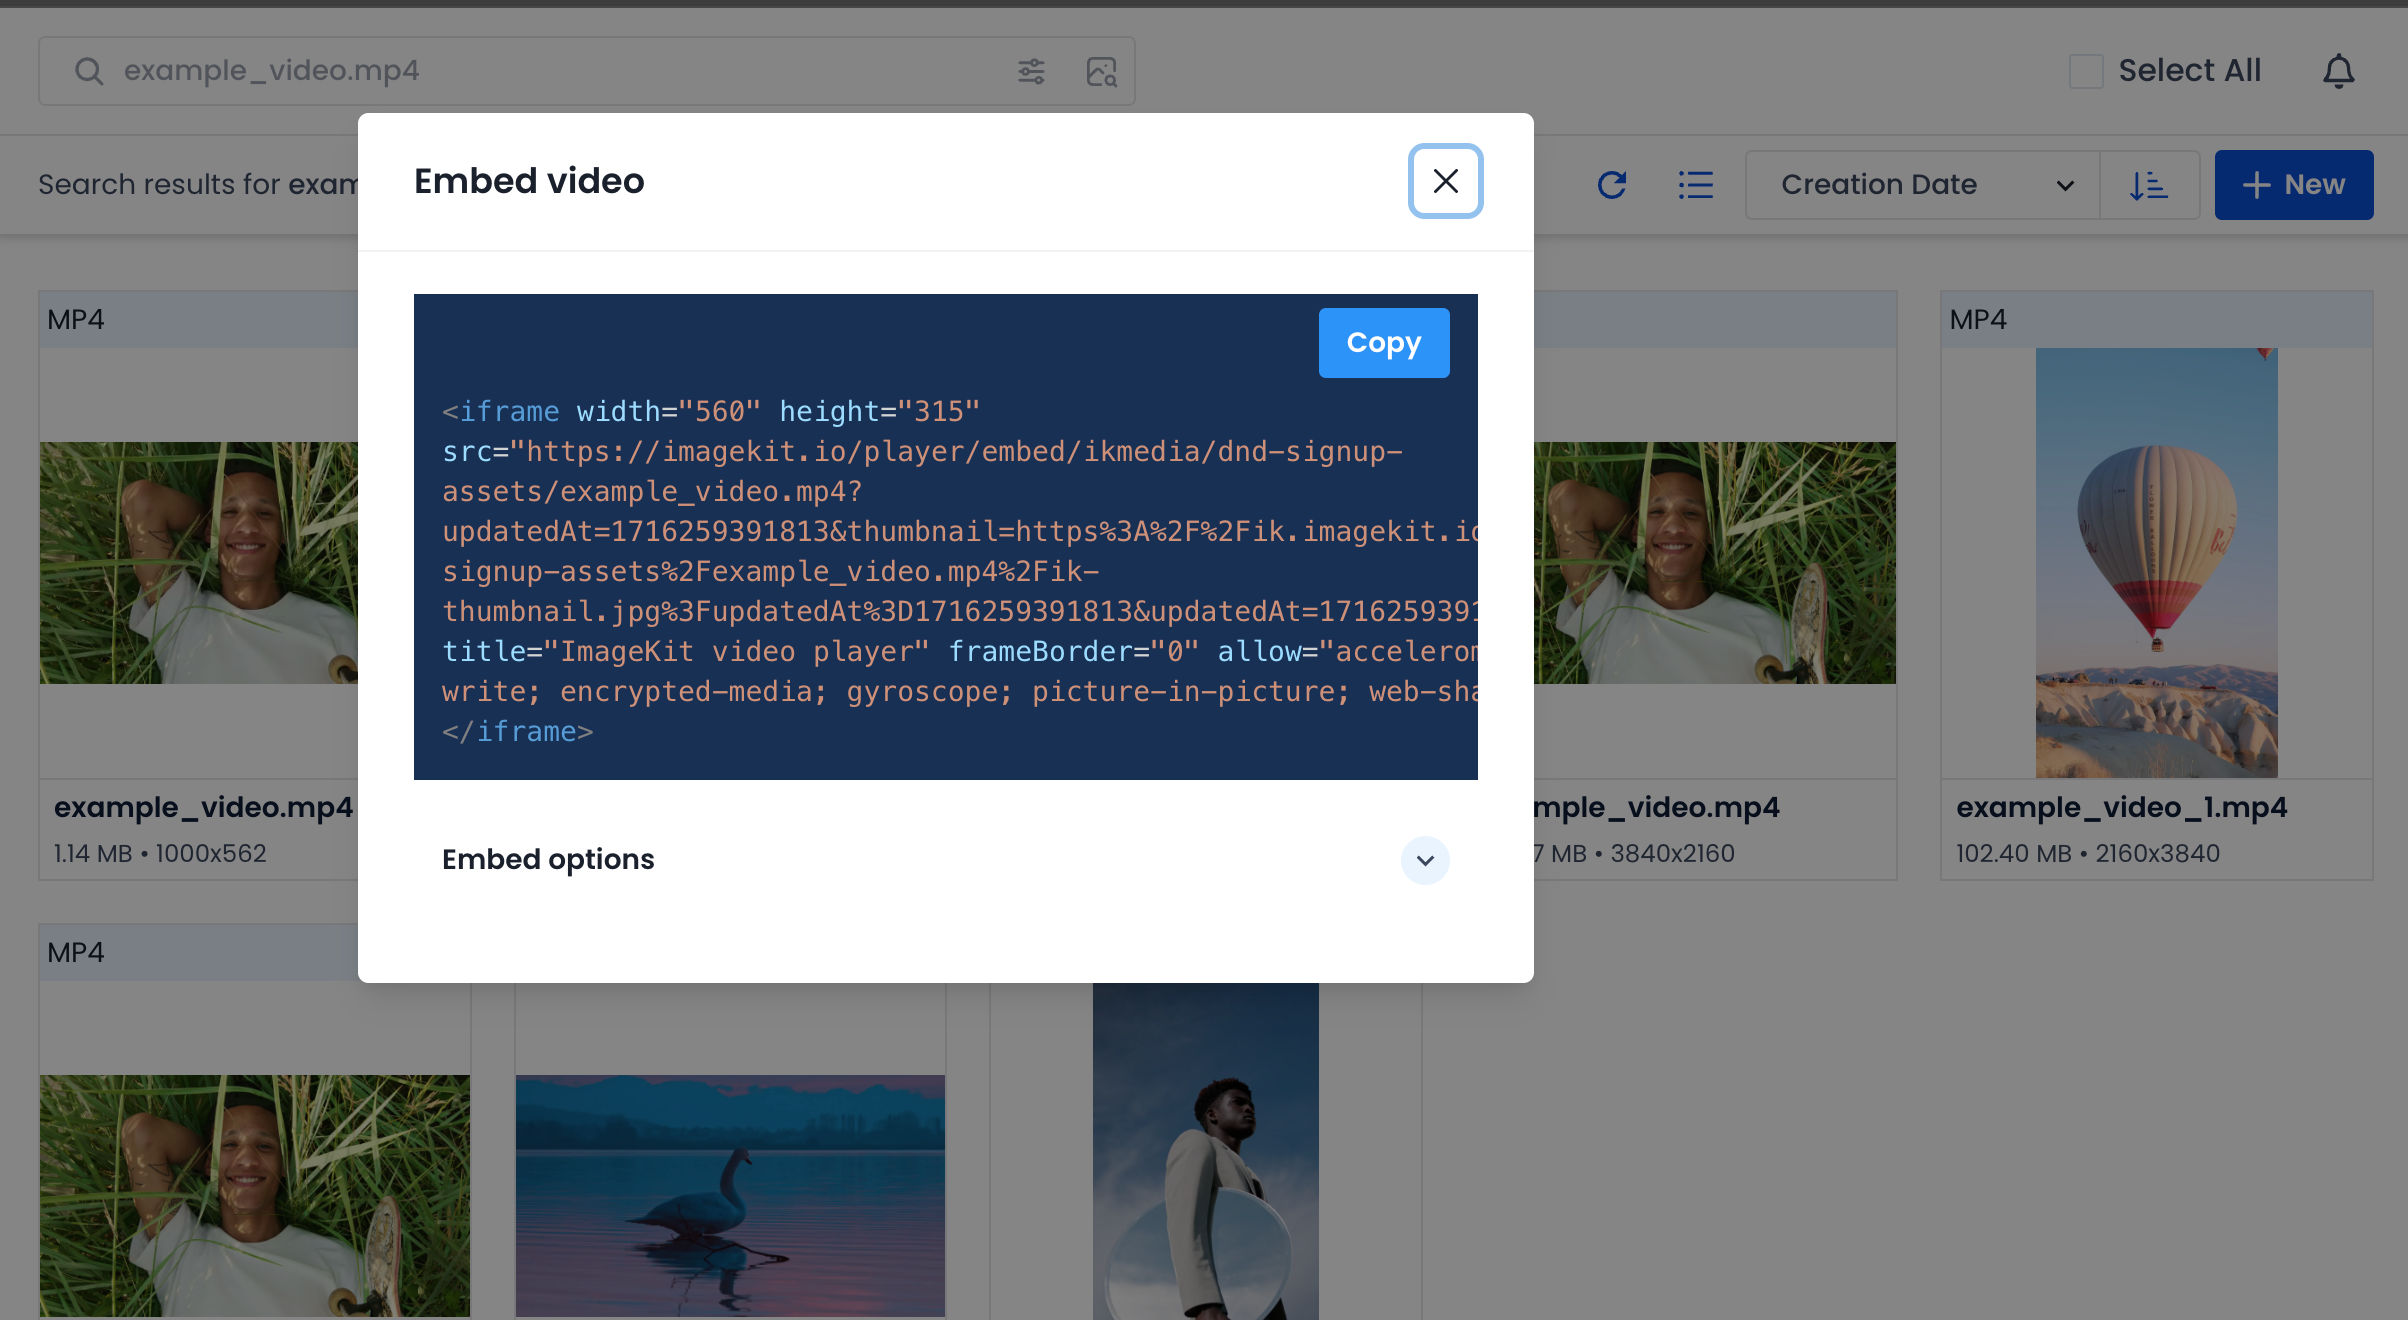Click the reverse image search icon

tap(1101, 71)
